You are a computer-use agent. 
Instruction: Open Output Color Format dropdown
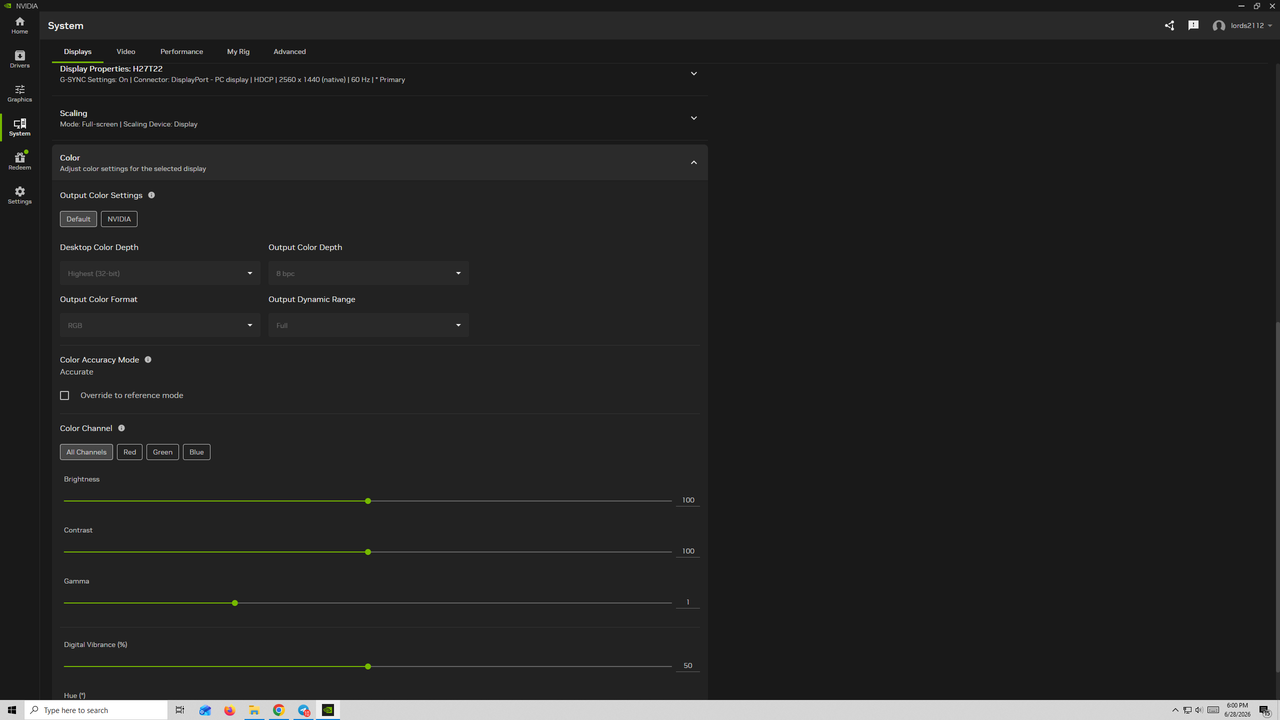[x=160, y=325]
